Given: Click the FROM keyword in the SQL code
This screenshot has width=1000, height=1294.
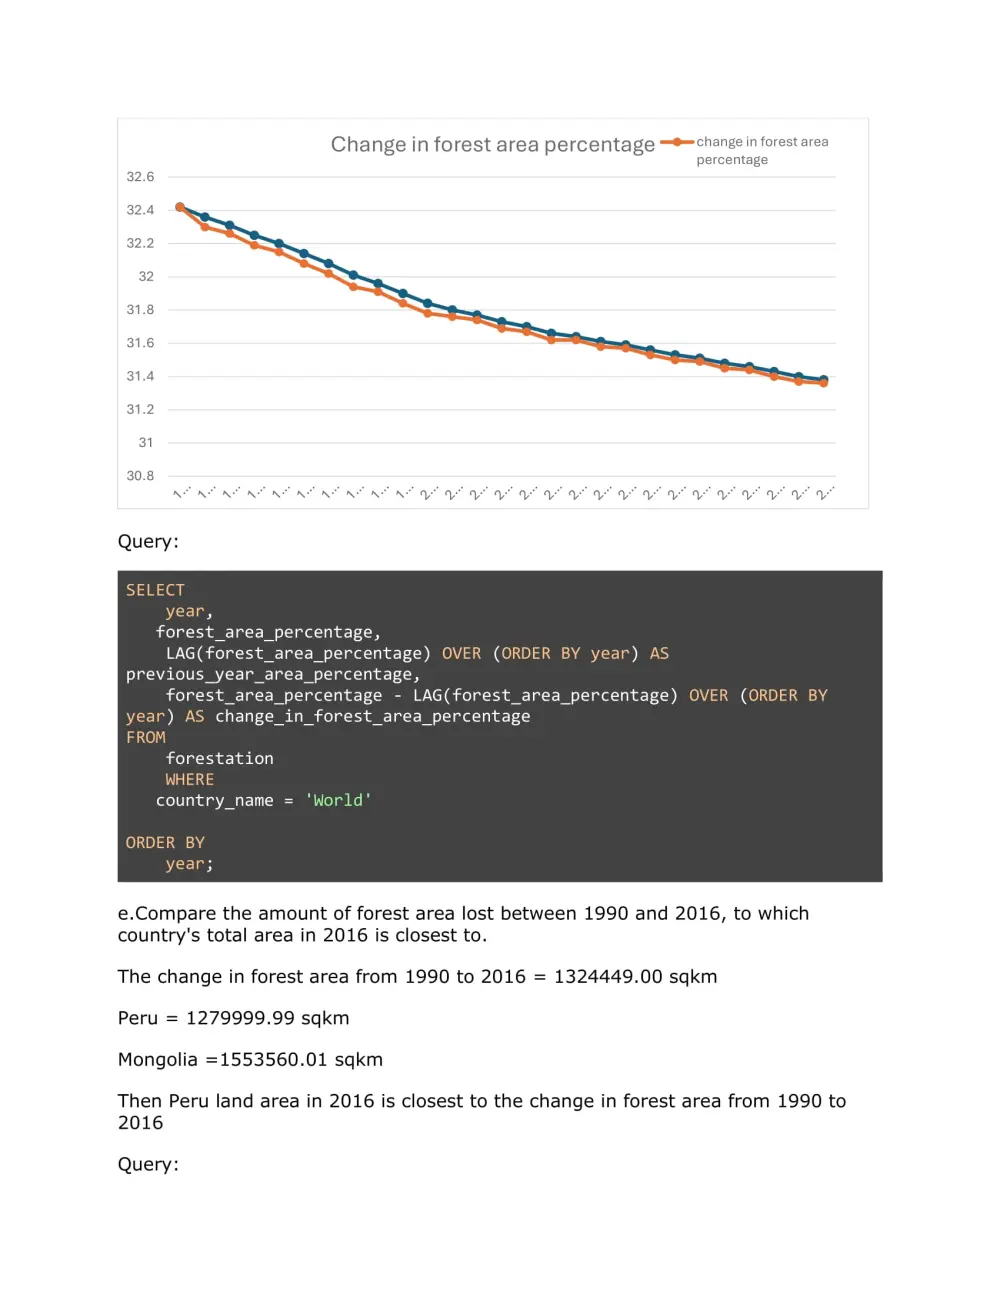Looking at the screenshot, I should tap(146, 737).
